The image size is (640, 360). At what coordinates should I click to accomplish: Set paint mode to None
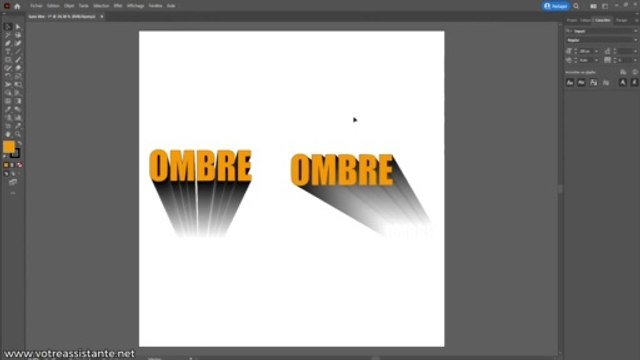point(19,165)
